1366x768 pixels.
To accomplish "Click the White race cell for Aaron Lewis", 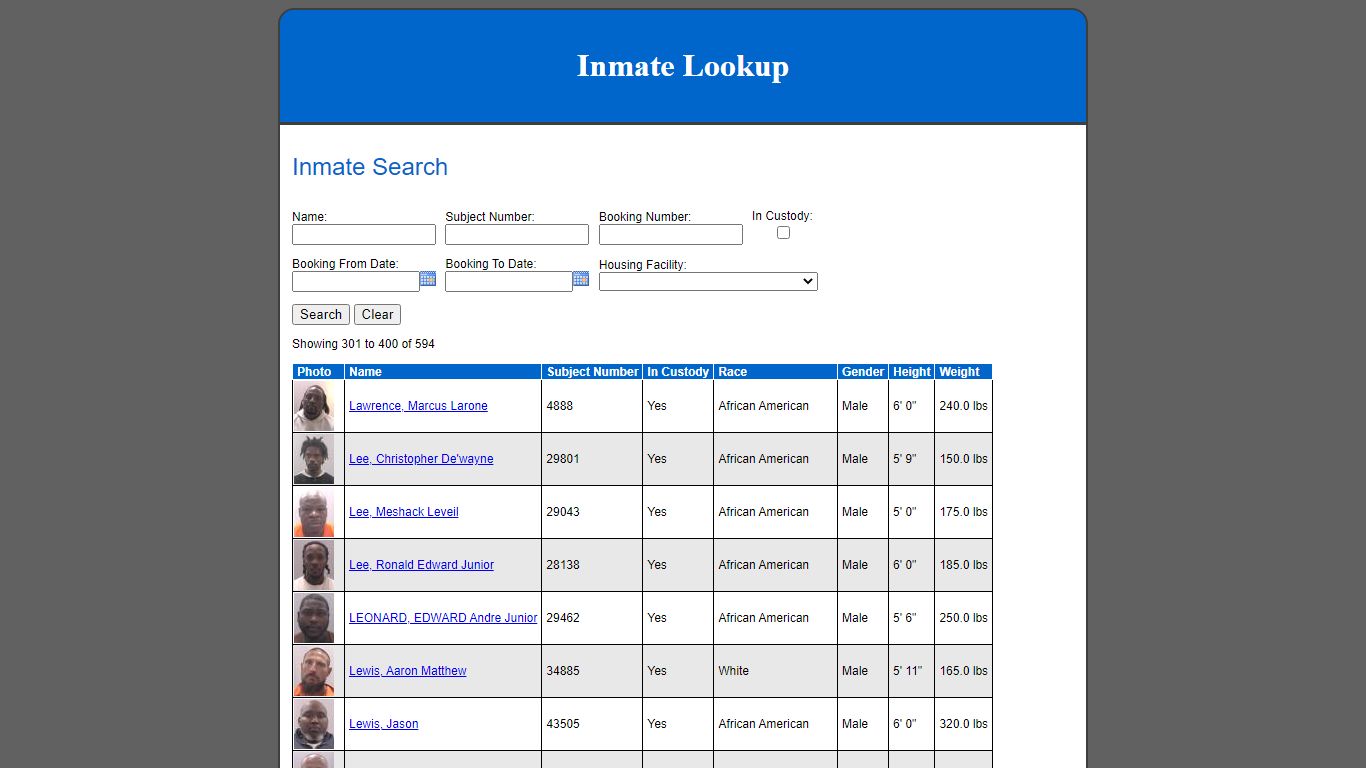I will tap(775, 671).
